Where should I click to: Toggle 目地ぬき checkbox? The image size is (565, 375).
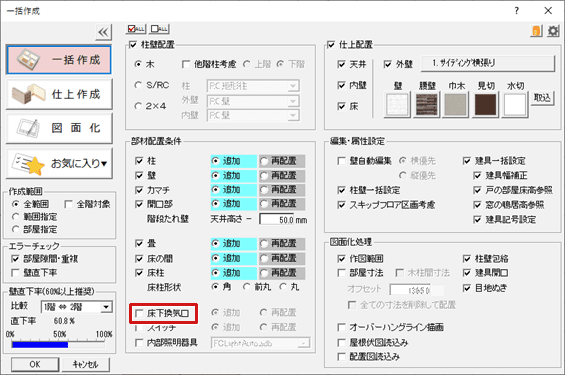click(x=467, y=288)
